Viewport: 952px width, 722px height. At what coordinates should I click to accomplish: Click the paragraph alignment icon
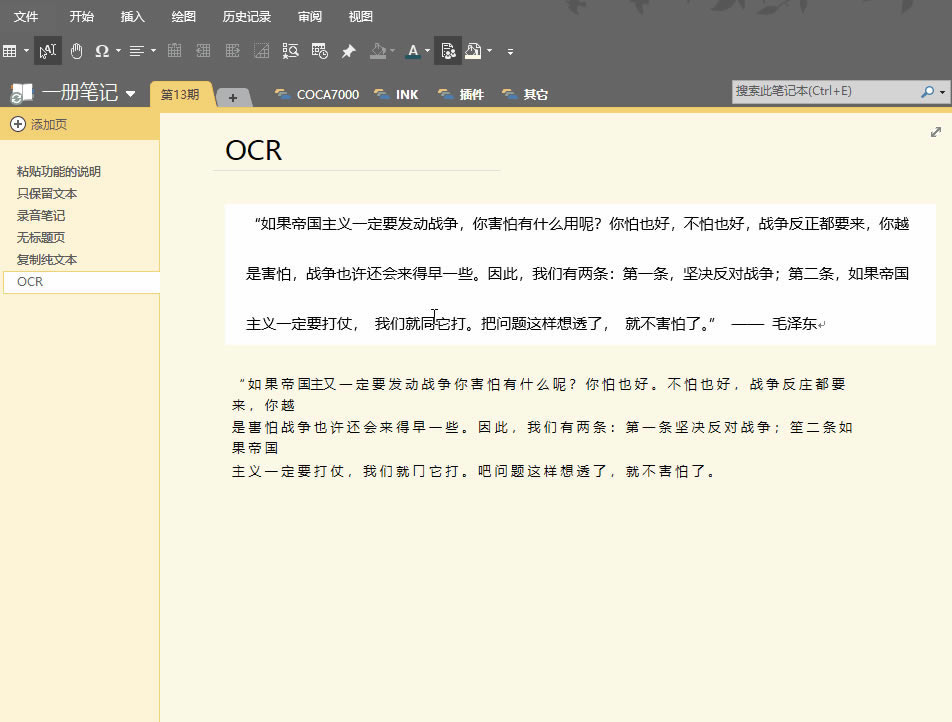pos(137,50)
